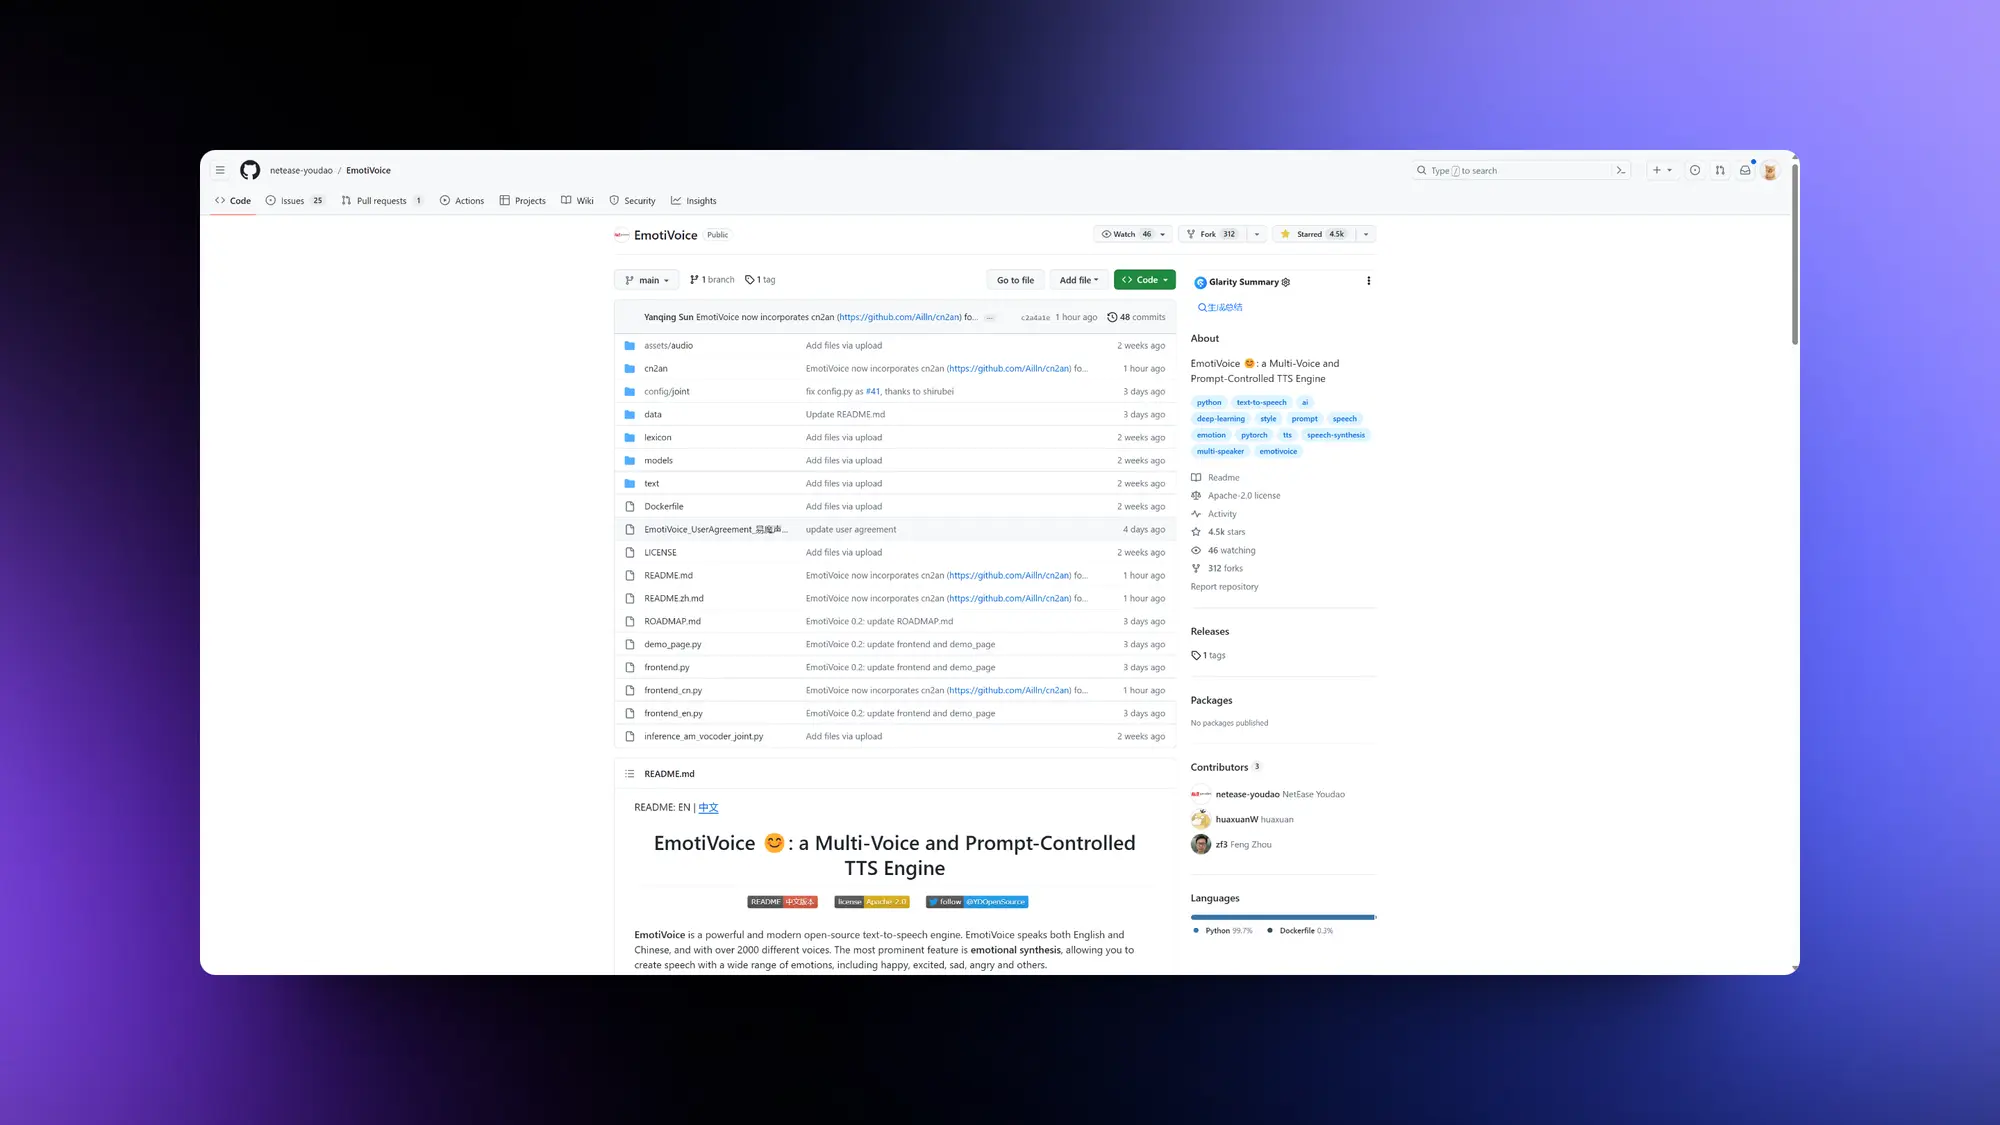Open the user avatar menu
The width and height of the screenshot is (2000, 1125).
pyautogui.click(x=1770, y=171)
